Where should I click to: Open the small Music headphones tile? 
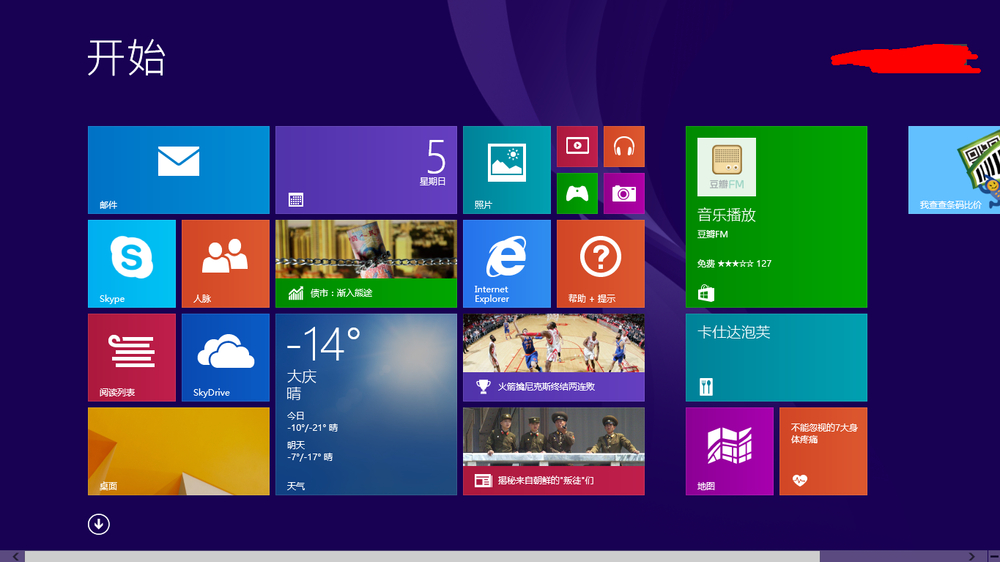click(624, 147)
